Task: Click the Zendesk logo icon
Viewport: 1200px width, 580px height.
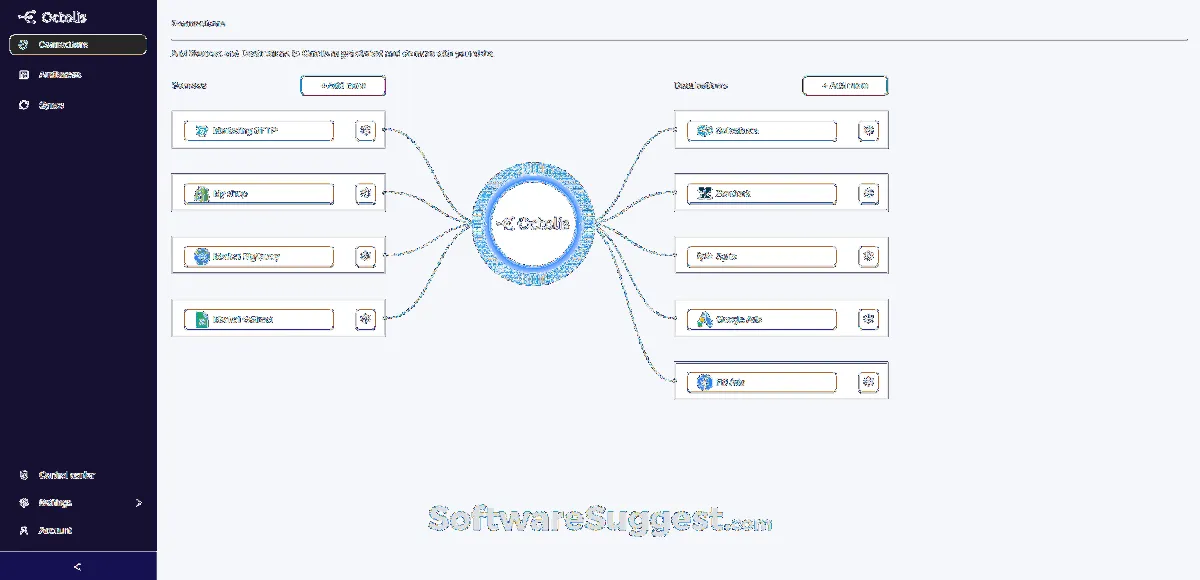Action: (705, 193)
